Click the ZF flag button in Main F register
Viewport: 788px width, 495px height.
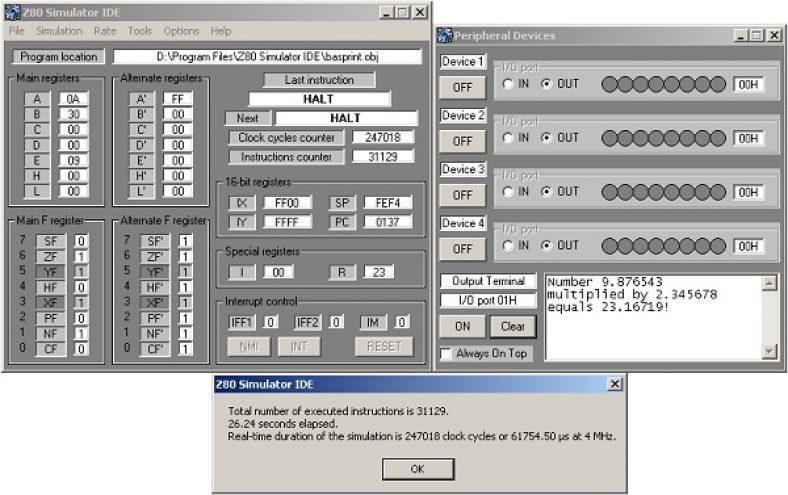[x=51, y=256]
